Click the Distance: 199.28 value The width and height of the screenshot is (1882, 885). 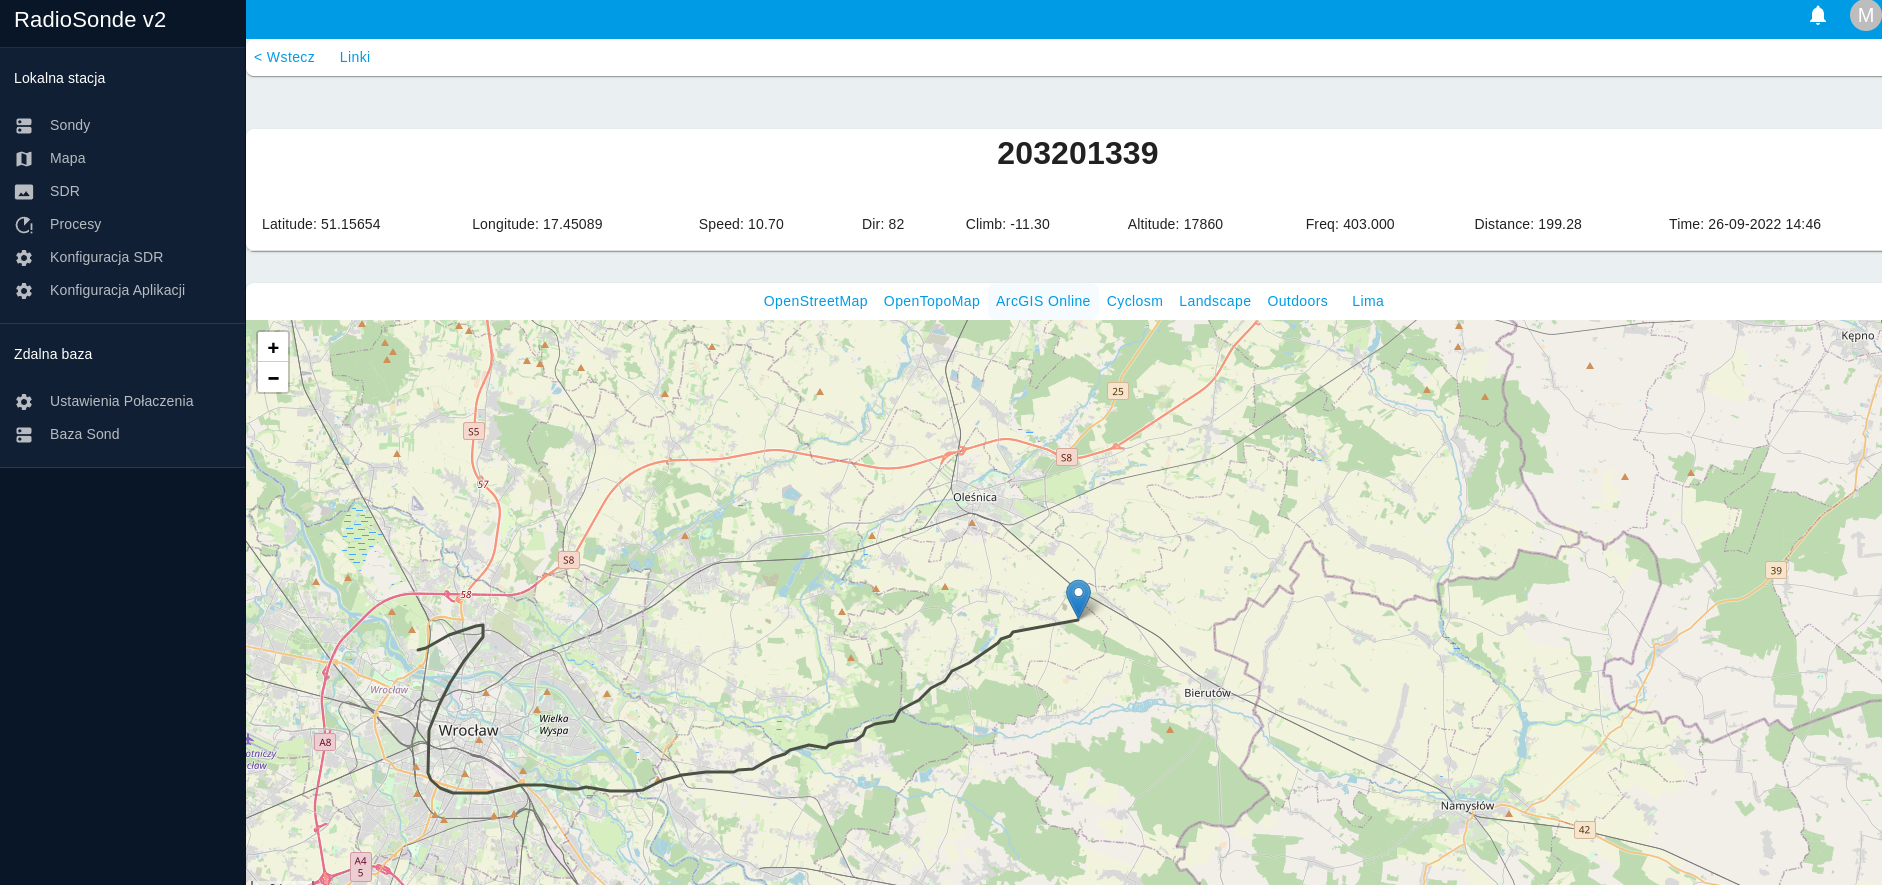[1528, 224]
